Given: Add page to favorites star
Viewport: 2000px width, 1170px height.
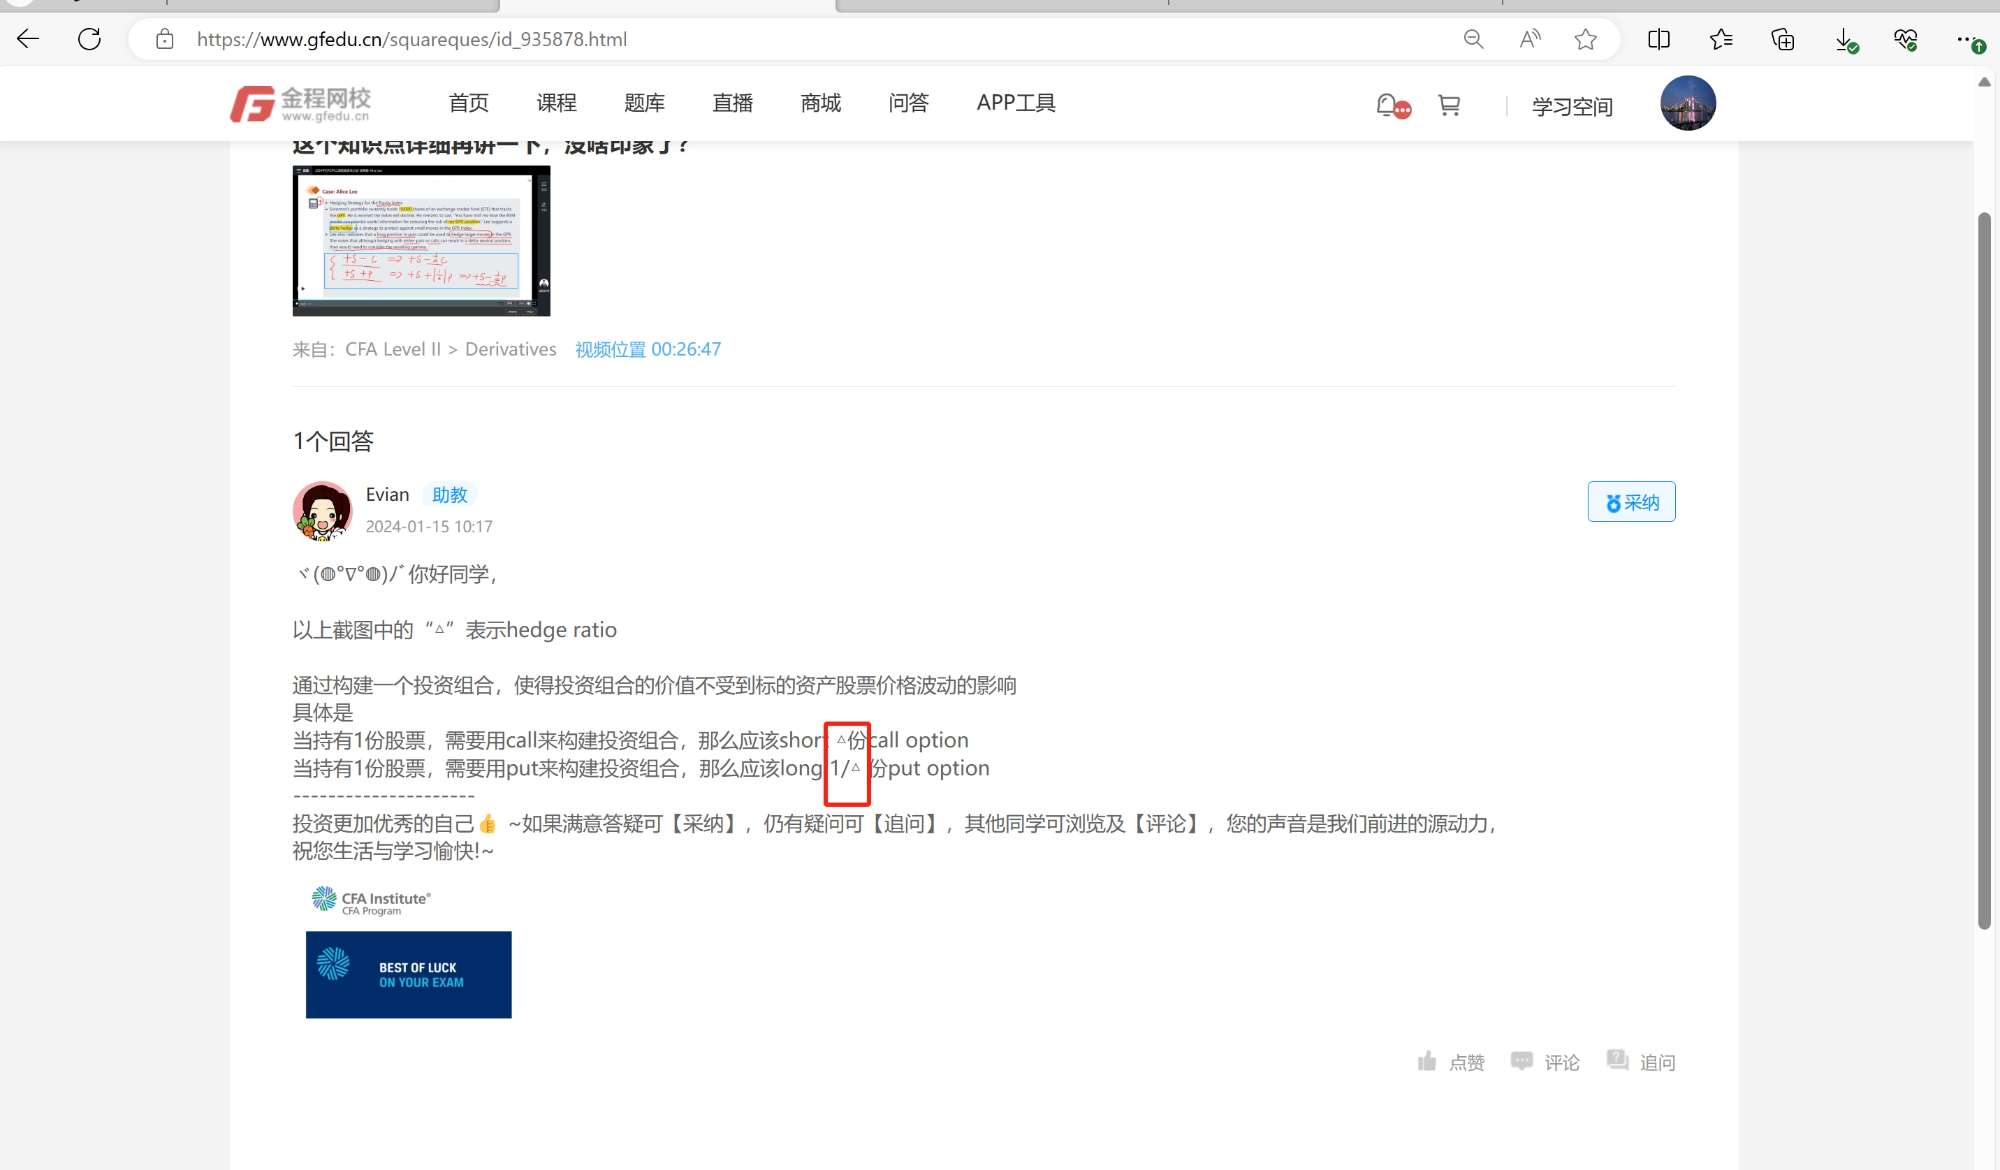Looking at the screenshot, I should [1585, 39].
